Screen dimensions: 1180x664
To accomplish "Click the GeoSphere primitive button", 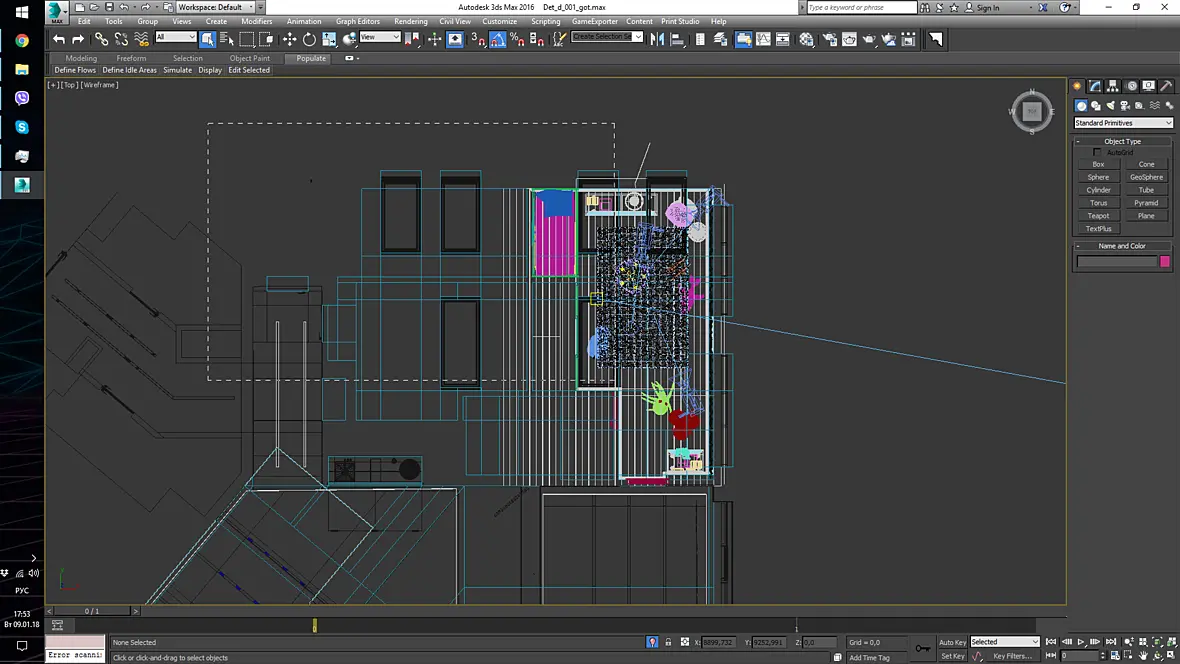I will (x=1146, y=177).
